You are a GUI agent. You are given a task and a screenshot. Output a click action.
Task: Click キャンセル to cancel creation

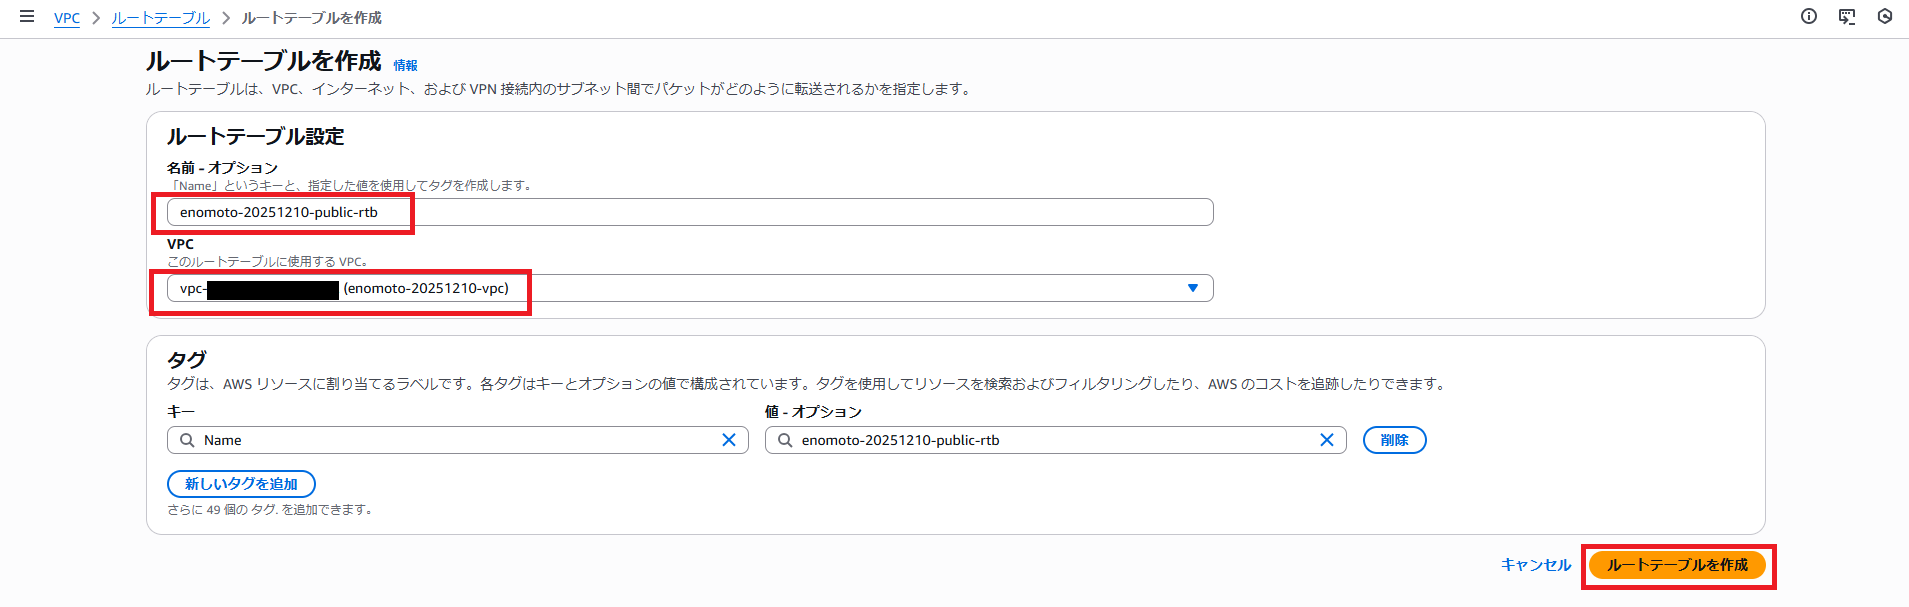1535,565
